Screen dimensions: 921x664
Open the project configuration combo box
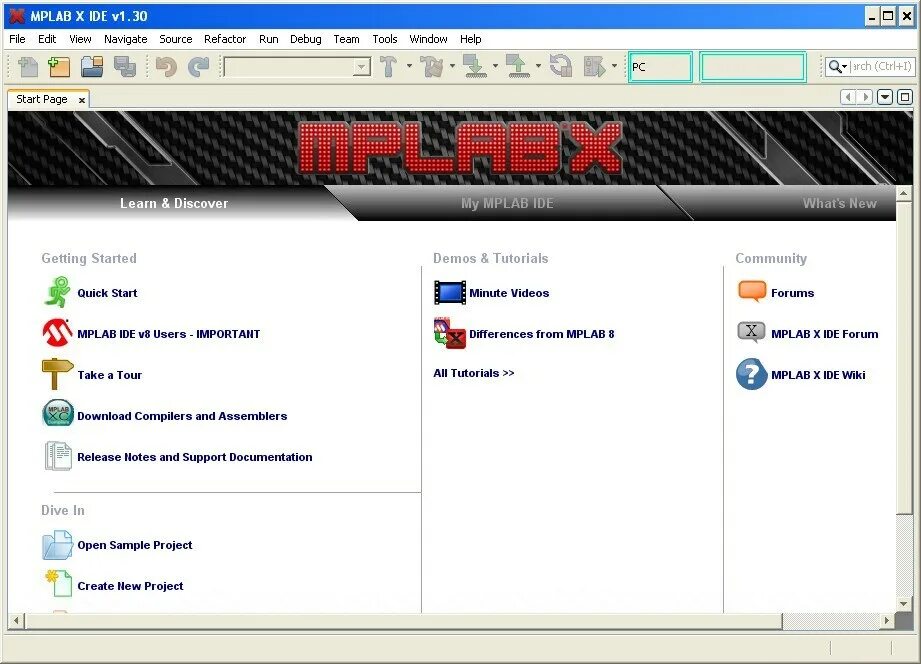pos(297,66)
